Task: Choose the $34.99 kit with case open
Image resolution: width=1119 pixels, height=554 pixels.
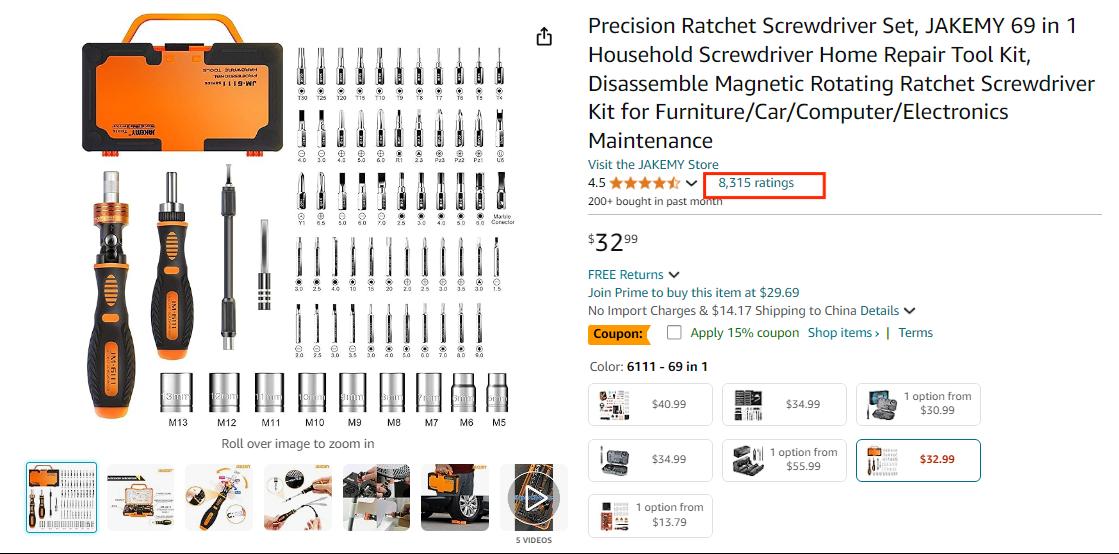Action: (x=651, y=460)
